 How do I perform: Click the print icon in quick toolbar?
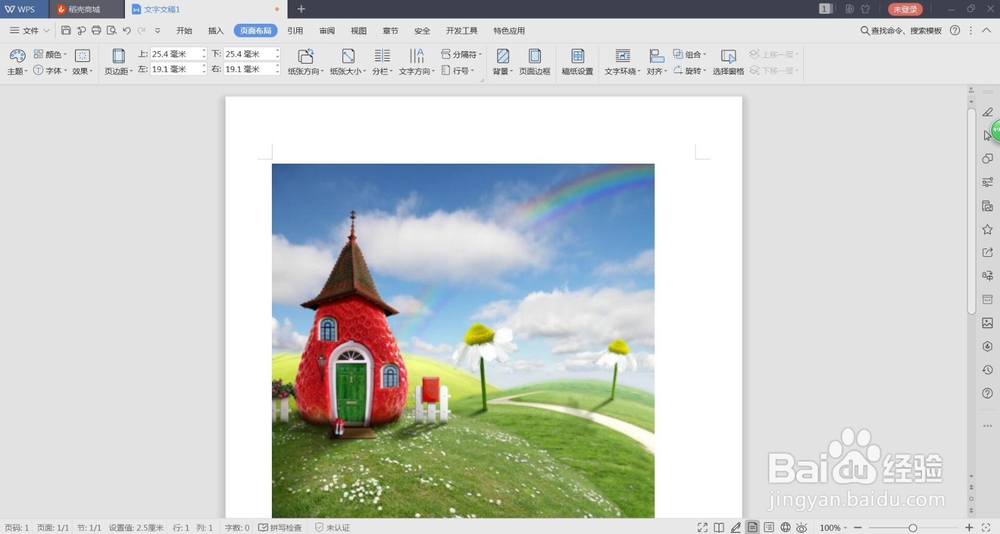pos(96,31)
